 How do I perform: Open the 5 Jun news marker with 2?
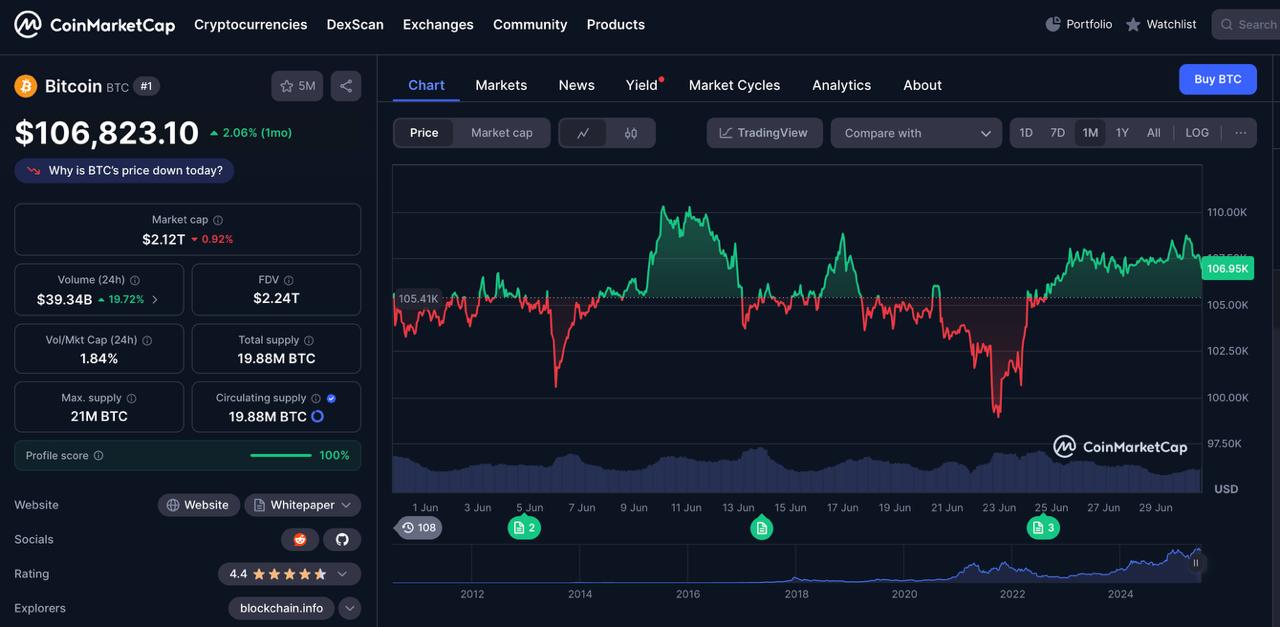coord(524,527)
